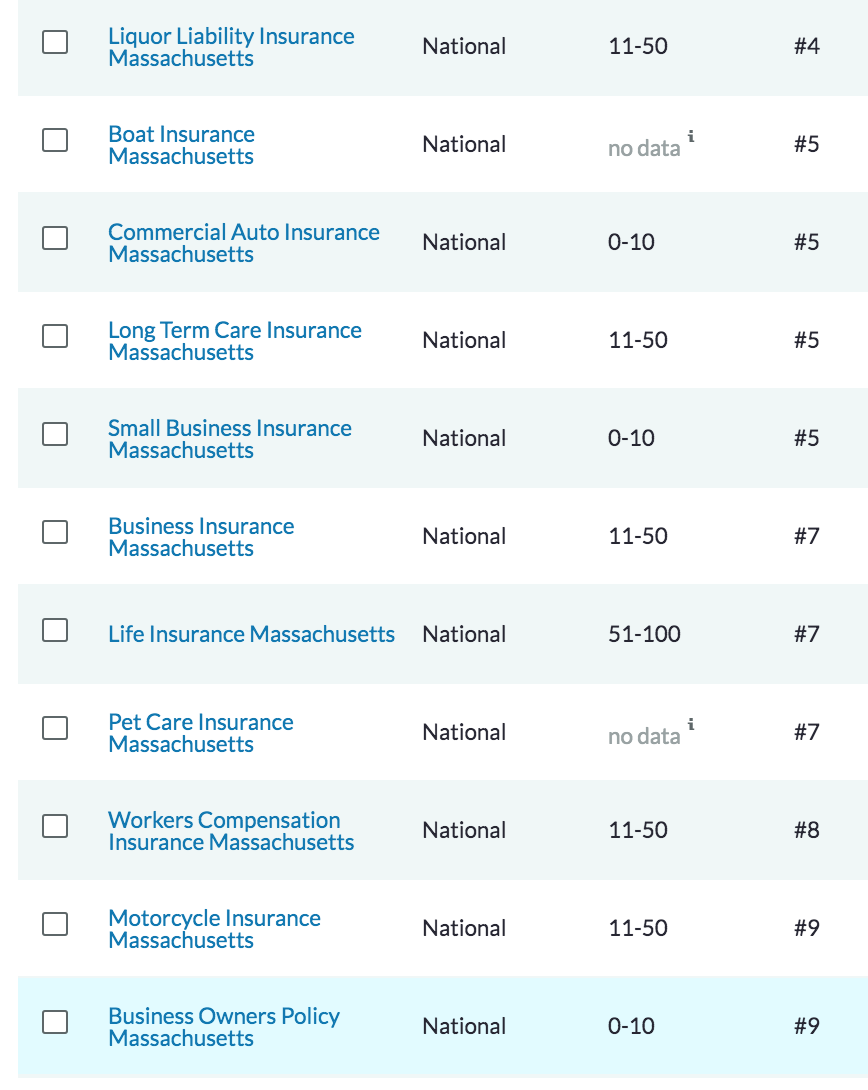Click info icon next to Pet Care no data

(x=691, y=725)
